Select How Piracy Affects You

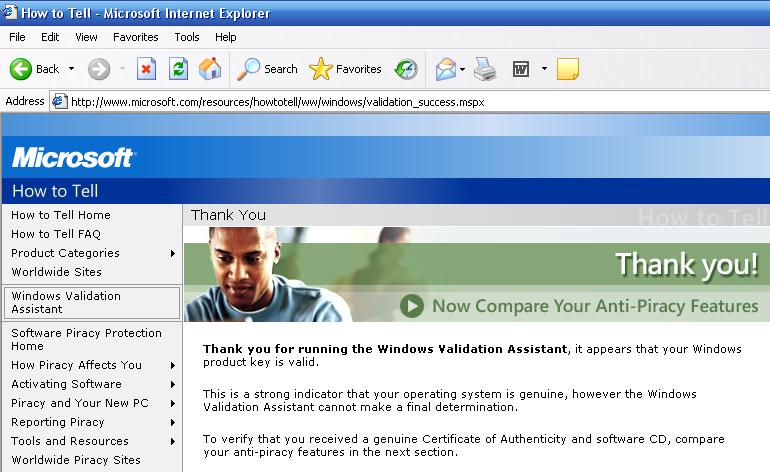(x=76, y=365)
